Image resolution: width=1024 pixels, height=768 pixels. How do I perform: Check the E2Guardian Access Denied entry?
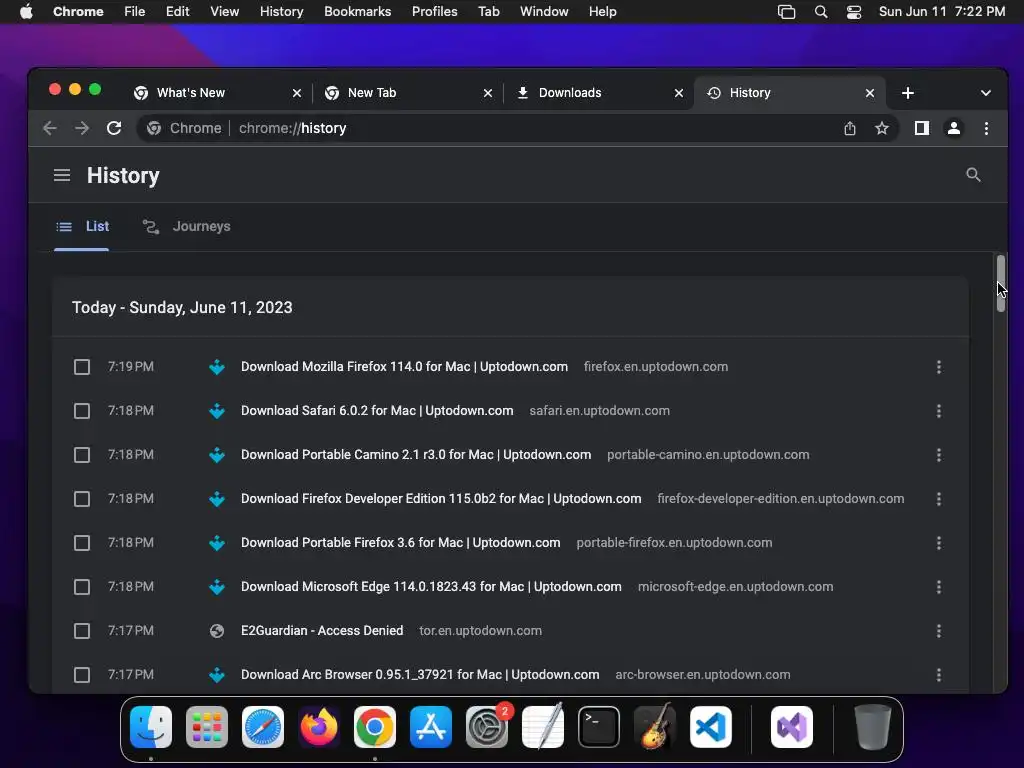[82, 631]
